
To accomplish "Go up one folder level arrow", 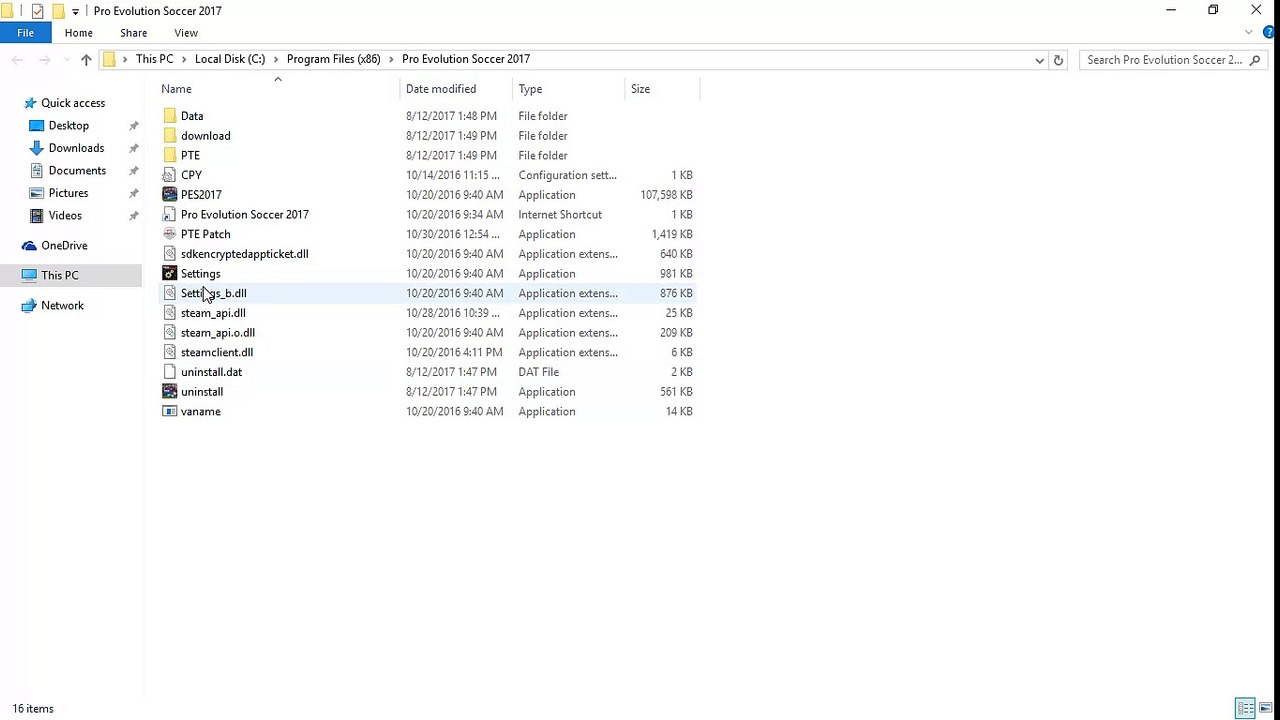I will pos(86,60).
